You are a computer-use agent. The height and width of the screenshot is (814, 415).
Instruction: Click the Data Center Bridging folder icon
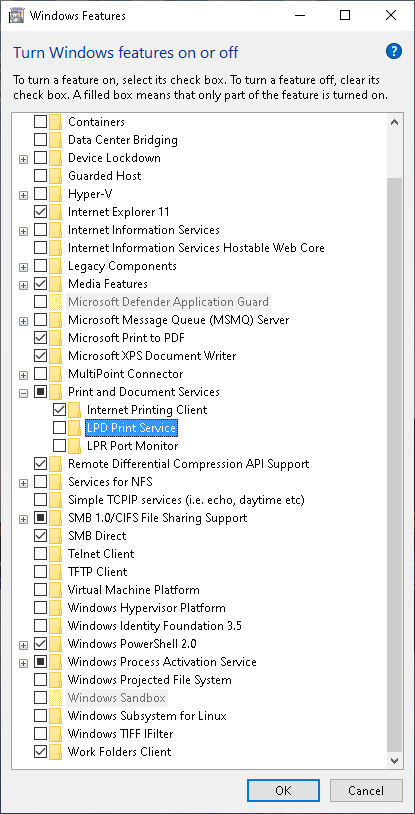click(56, 140)
